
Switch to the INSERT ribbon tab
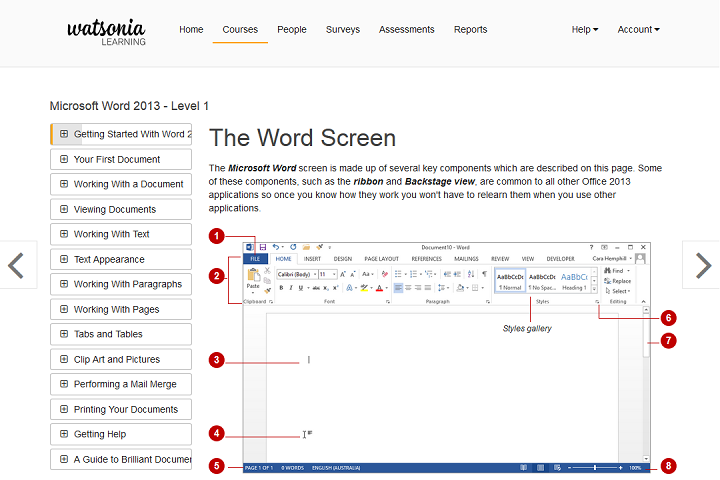click(312, 259)
